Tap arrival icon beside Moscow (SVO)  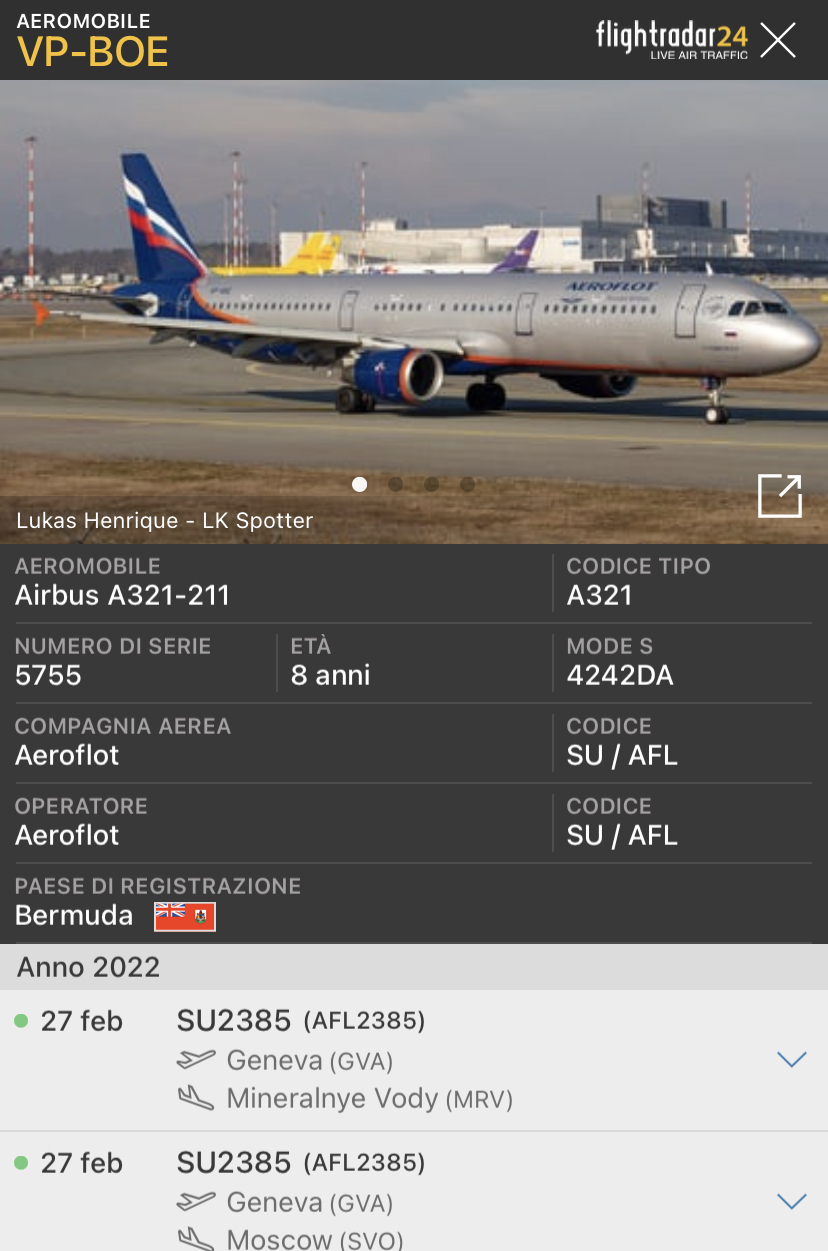tap(196, 1240)
